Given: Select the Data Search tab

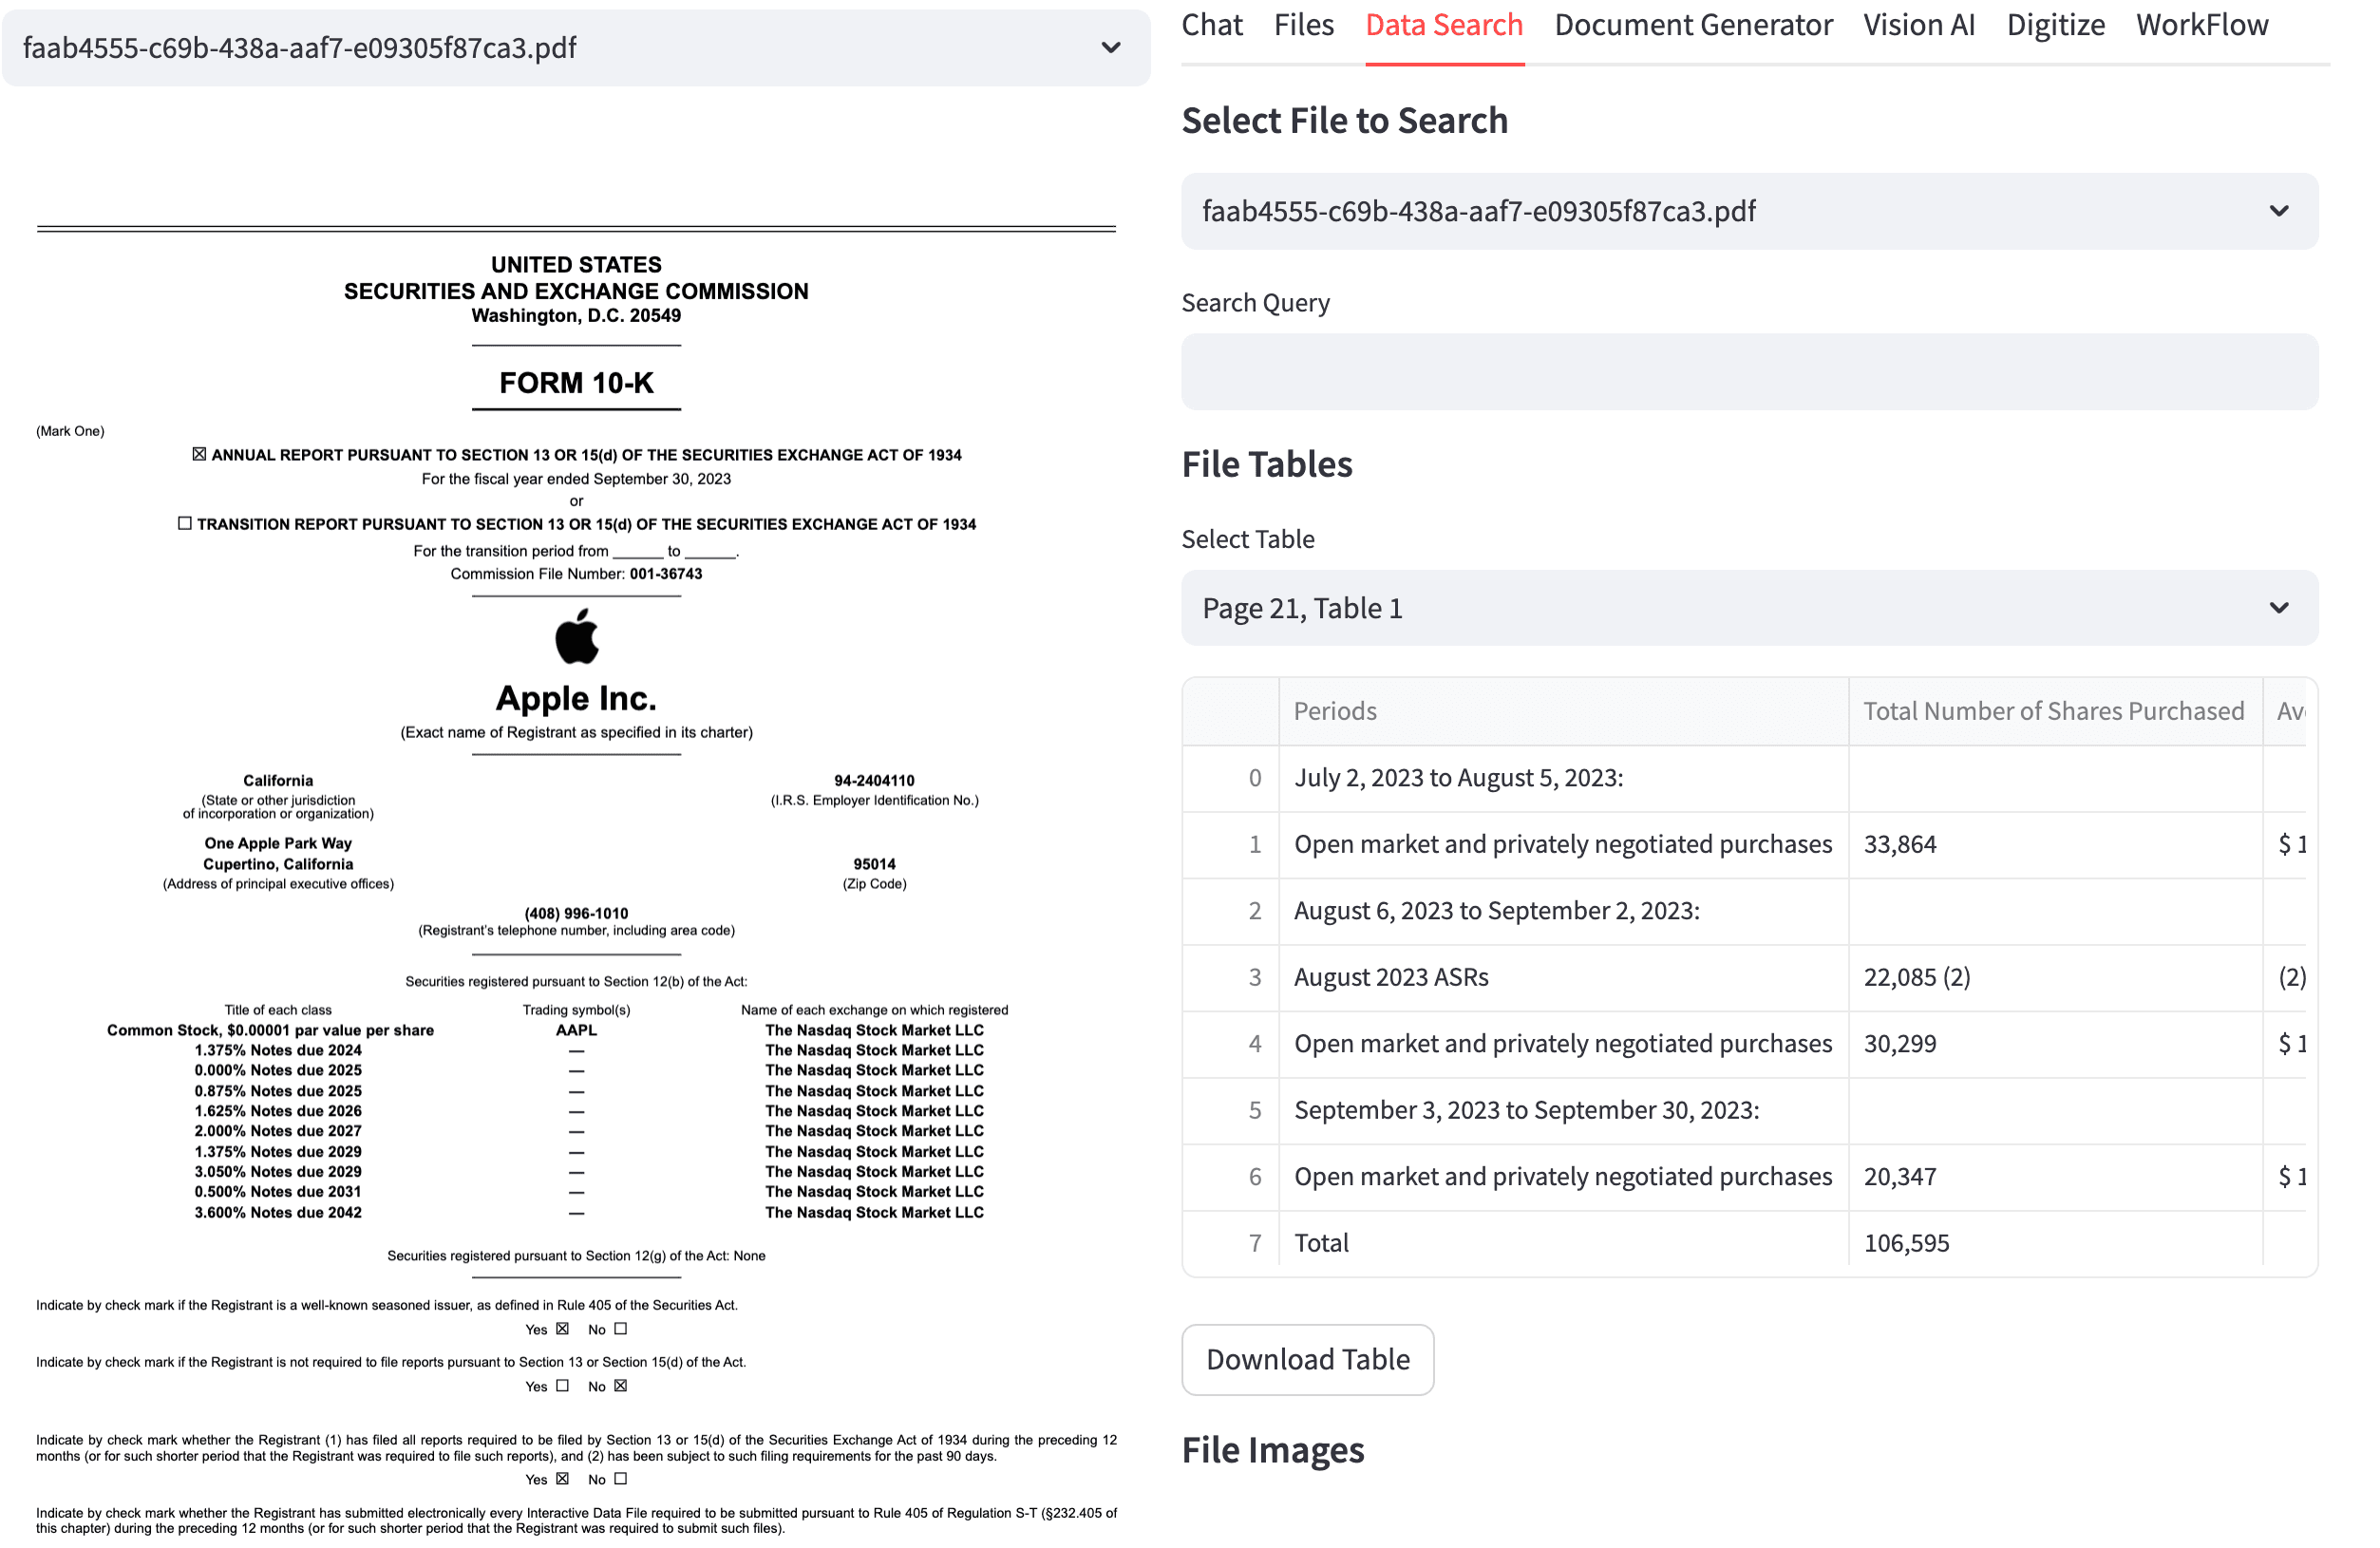Looking at the screenshot, I should [1444, 24].
